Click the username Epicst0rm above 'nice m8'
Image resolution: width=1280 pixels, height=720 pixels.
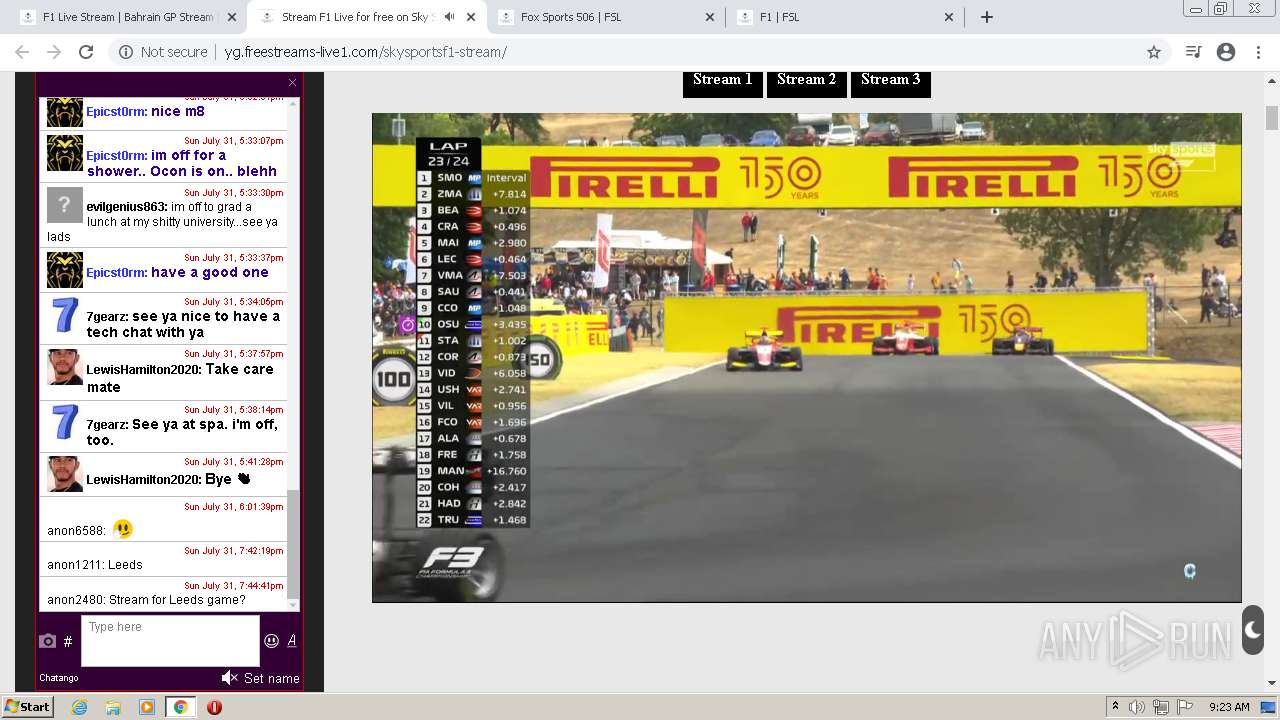(116, 112)
